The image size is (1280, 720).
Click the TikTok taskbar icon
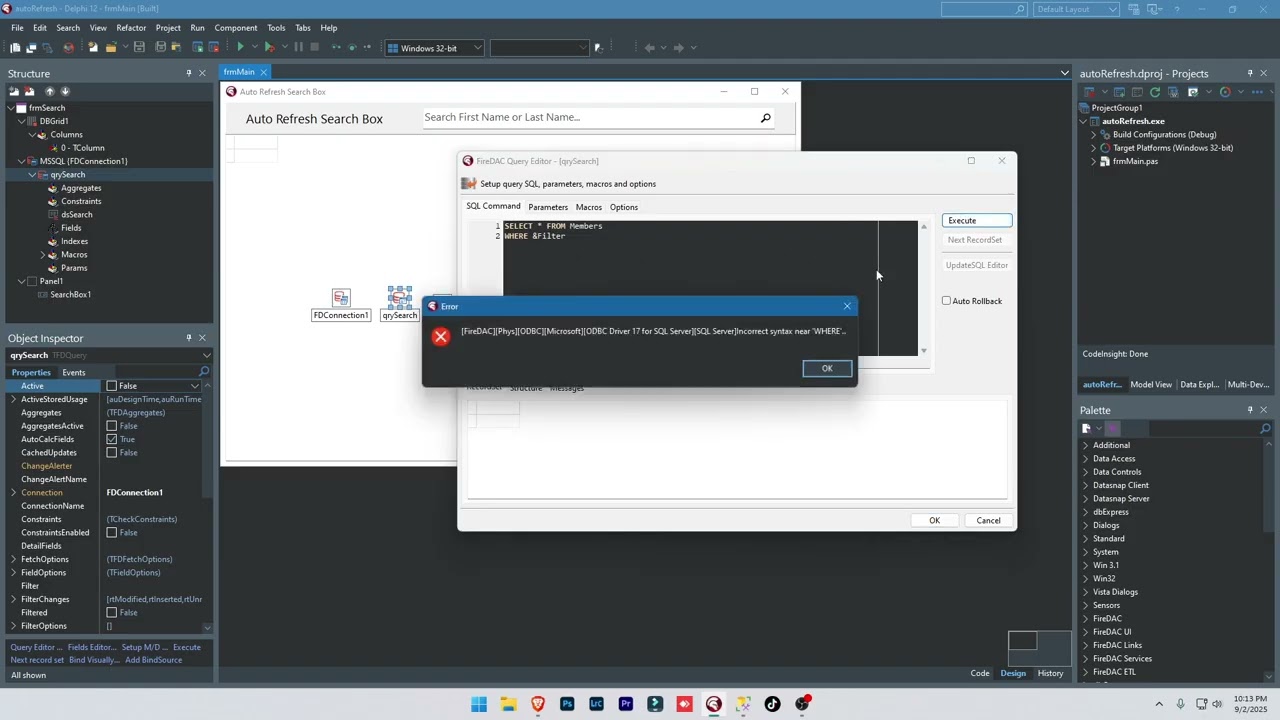(x=772, y=704)
